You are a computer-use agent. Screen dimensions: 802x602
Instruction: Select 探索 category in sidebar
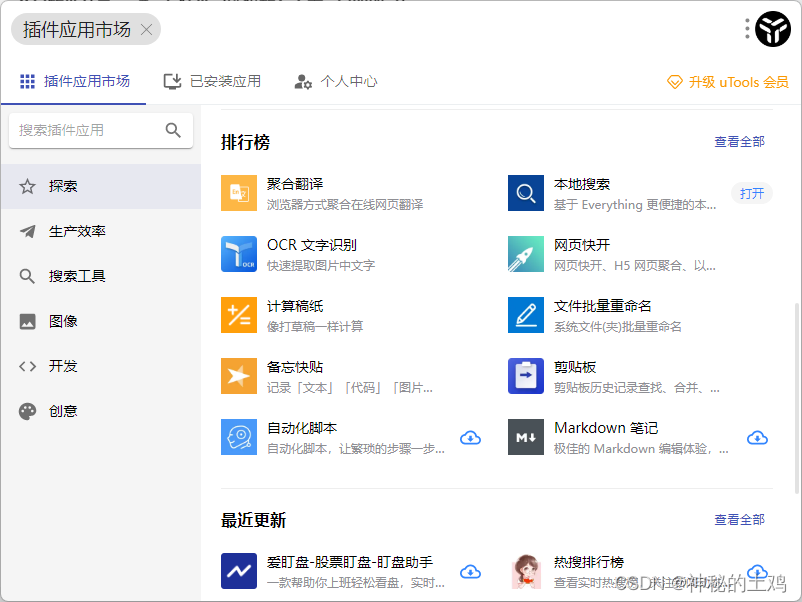click(101, 186)
